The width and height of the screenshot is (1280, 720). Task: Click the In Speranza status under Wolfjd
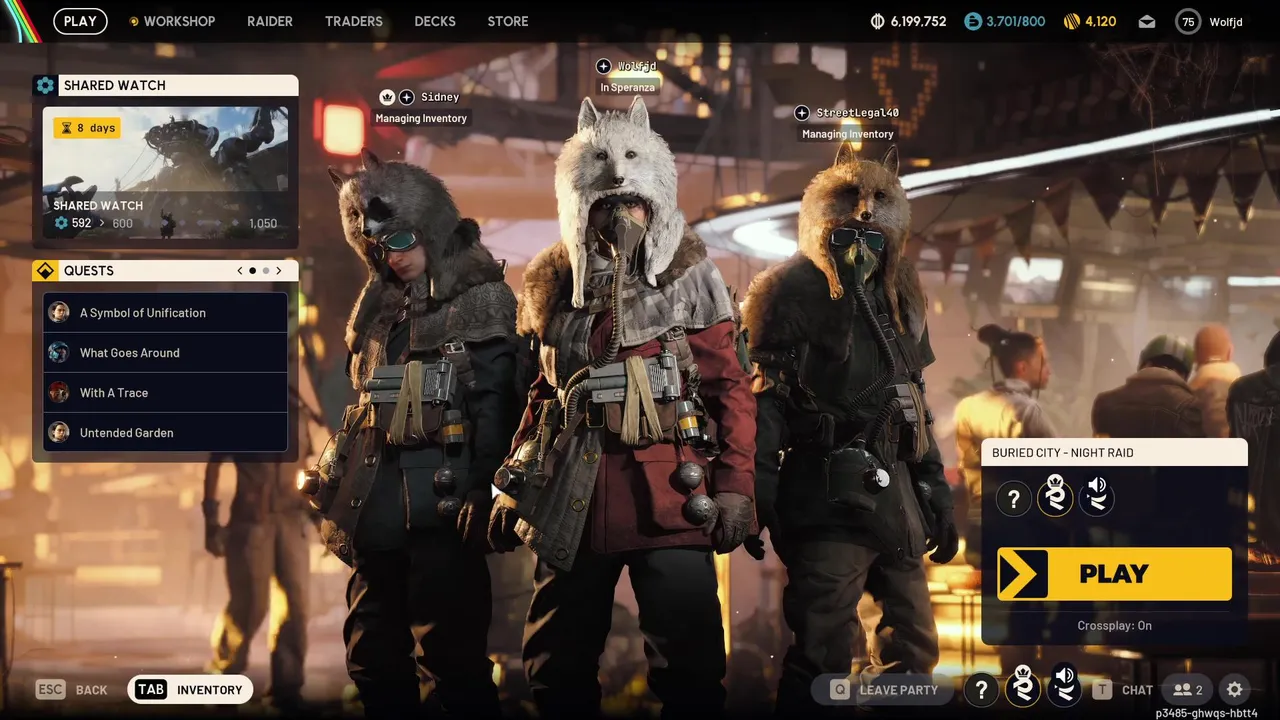point(627,88)
